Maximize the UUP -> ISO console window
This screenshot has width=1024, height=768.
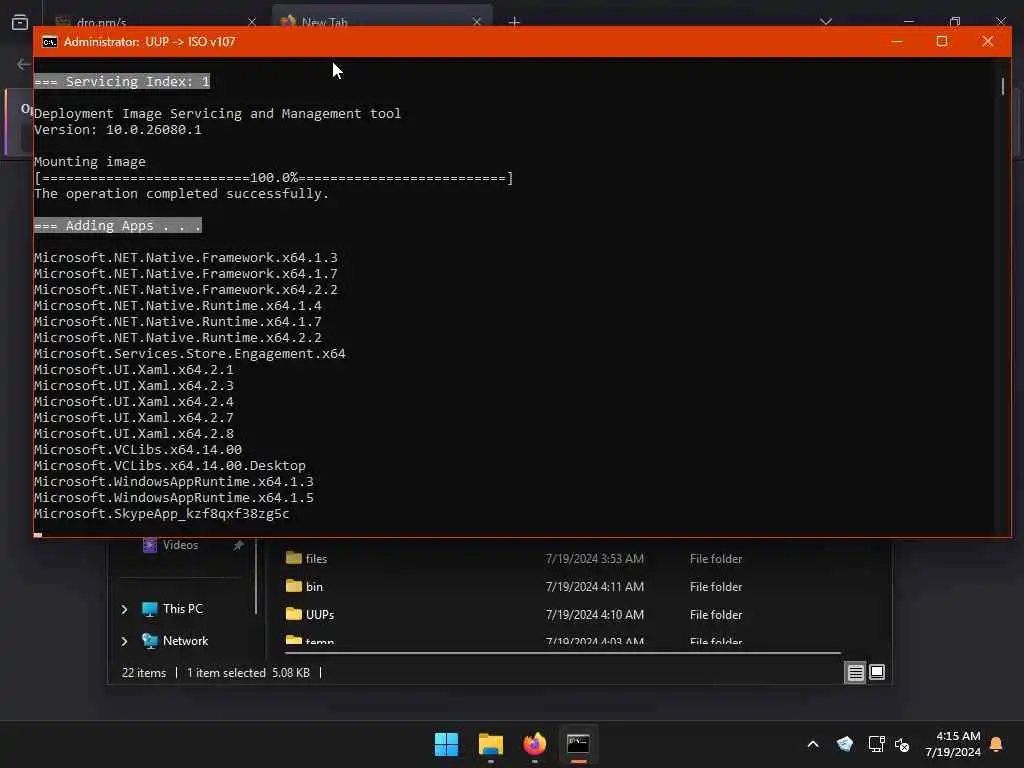point(942,41)
